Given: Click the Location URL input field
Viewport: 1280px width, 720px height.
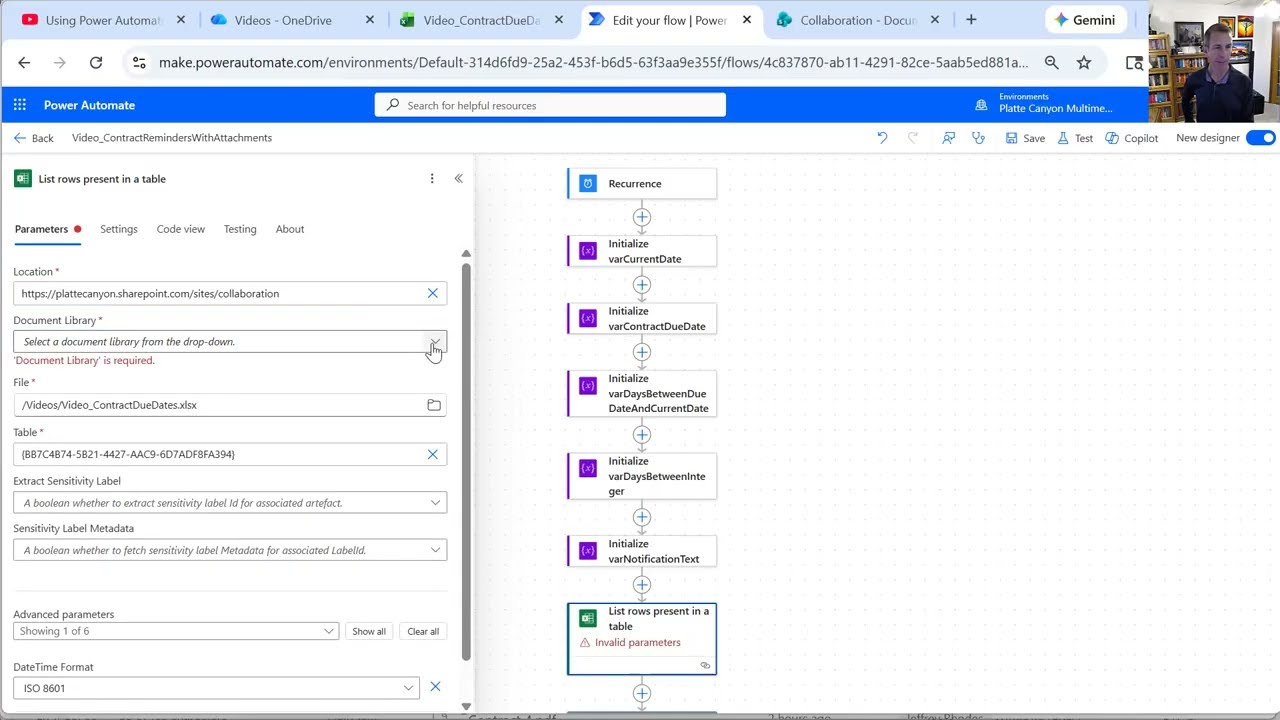Looking at the screenshot, I should 218,294.
